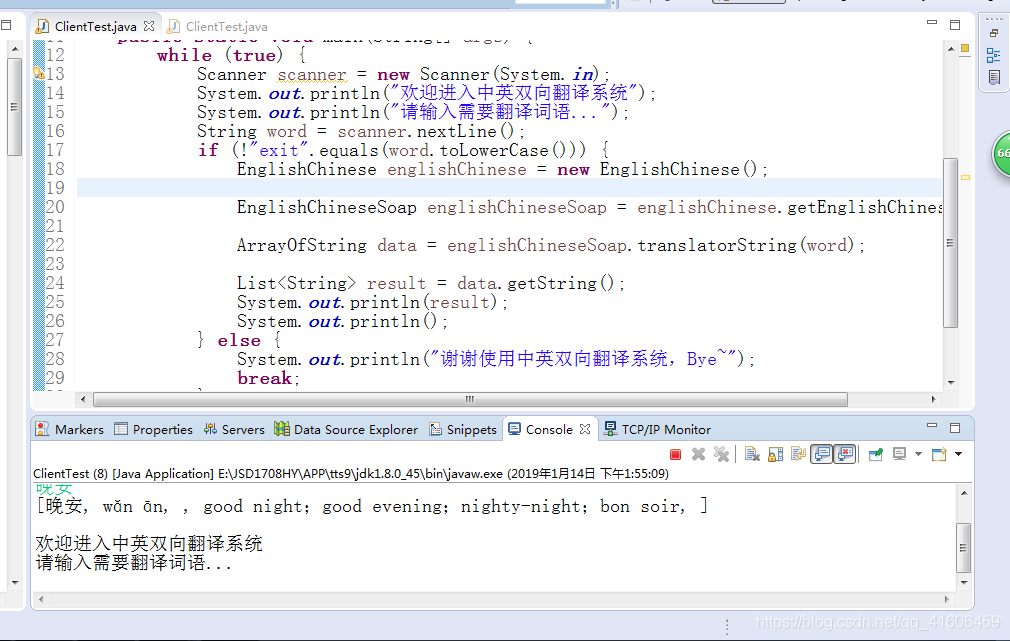Click the warning marker on line 13
1010x641 pixels.
coord(39,73)
